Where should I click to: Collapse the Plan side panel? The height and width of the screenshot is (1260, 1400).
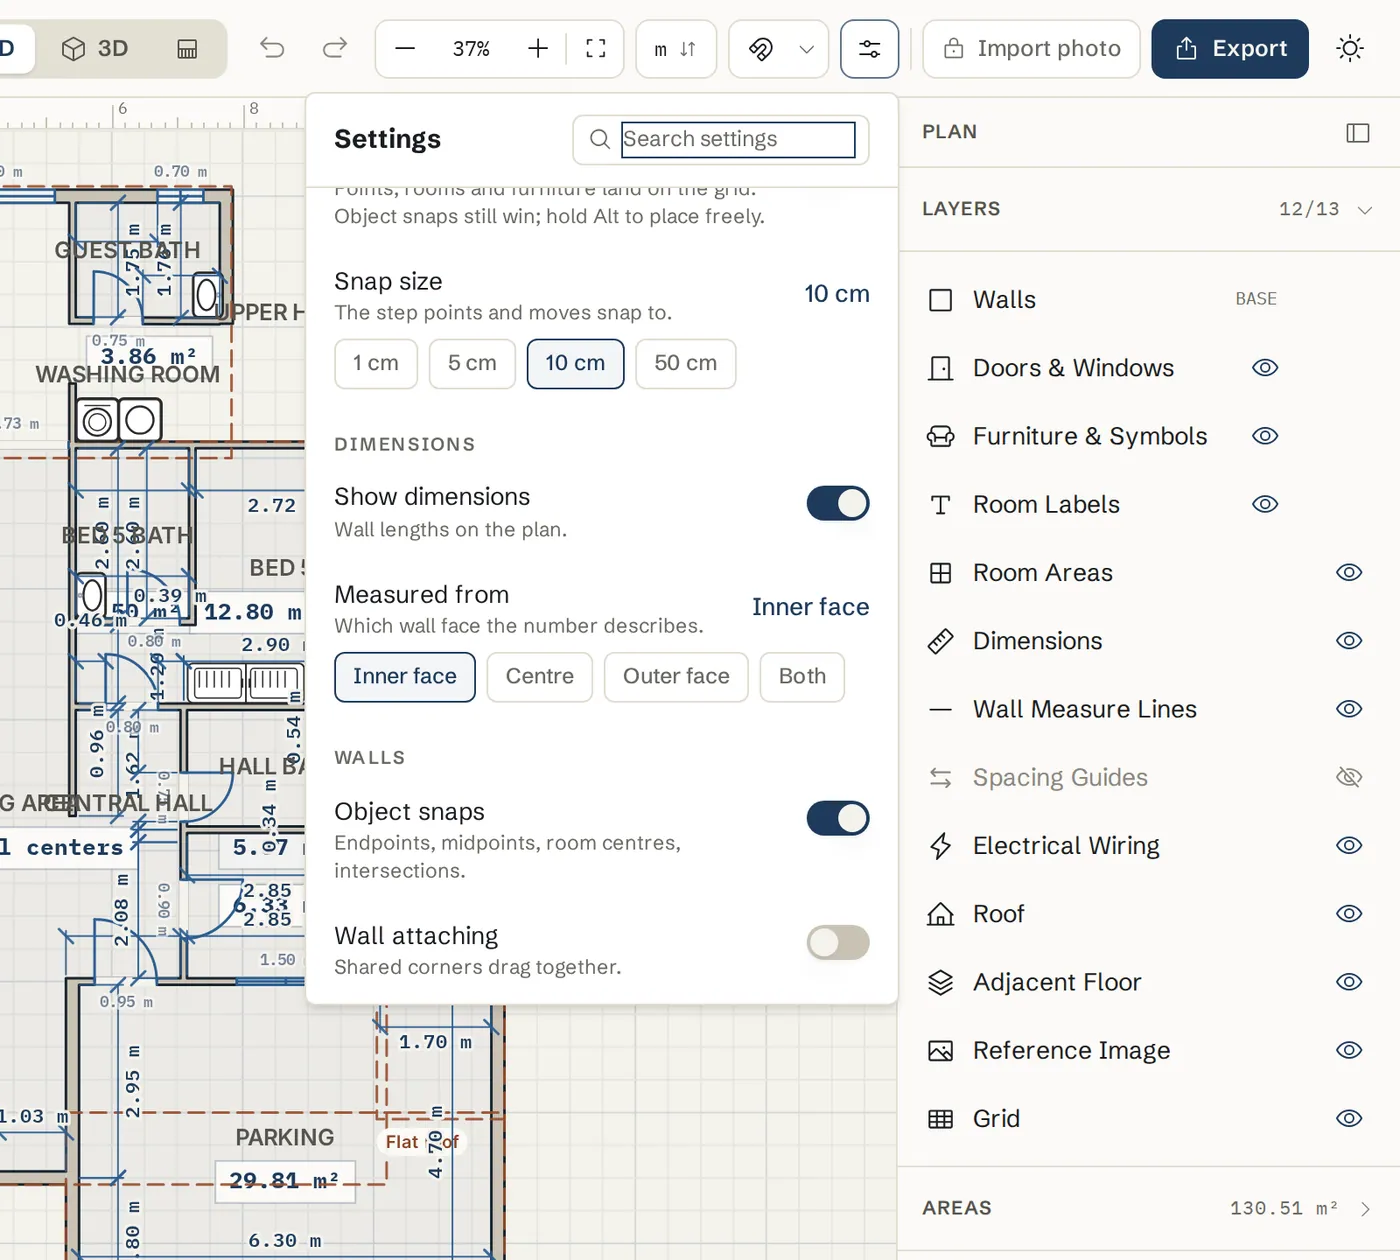tap(1358, 133)
